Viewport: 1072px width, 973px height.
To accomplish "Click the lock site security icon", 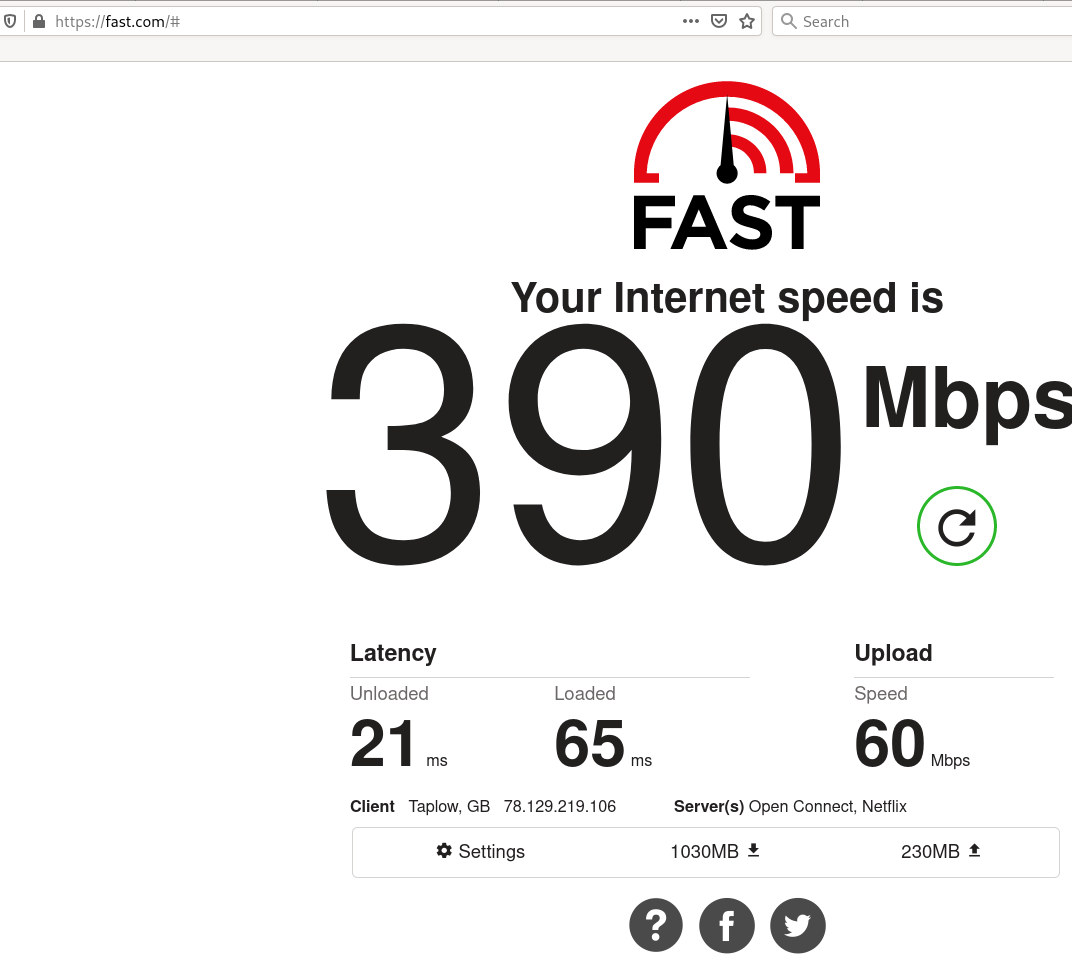I will [39, 21].
